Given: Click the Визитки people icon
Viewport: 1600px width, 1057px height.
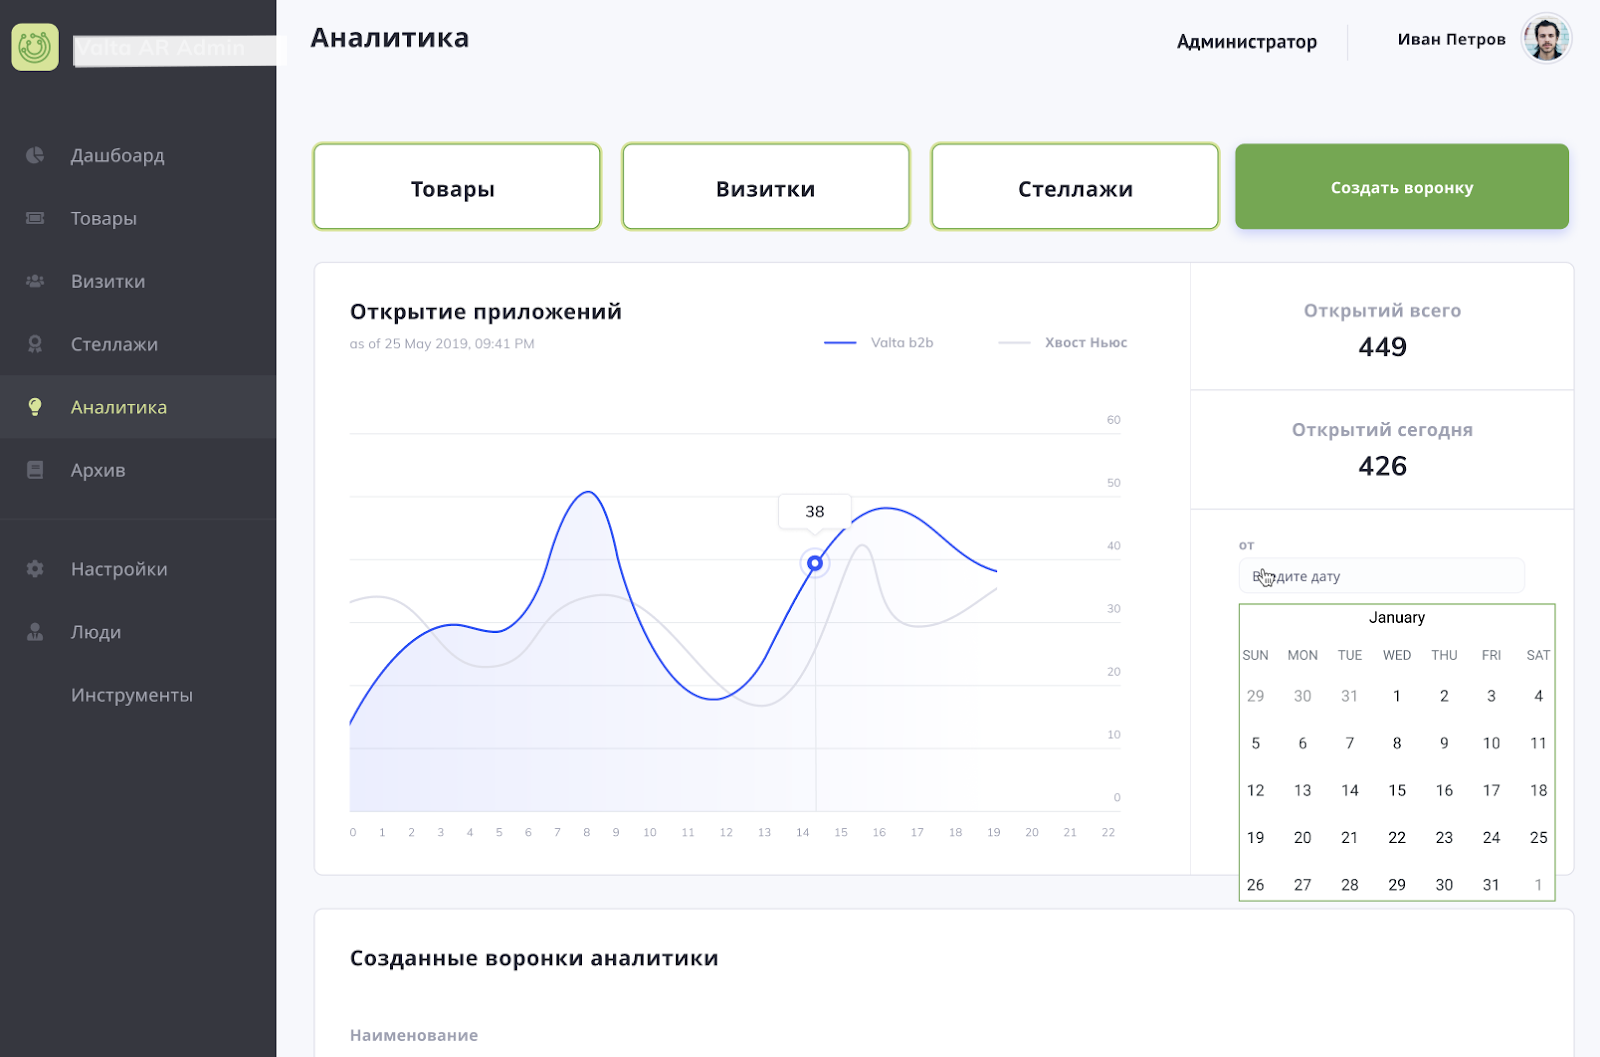Looking at the screenshot, I should pos(35,281).
